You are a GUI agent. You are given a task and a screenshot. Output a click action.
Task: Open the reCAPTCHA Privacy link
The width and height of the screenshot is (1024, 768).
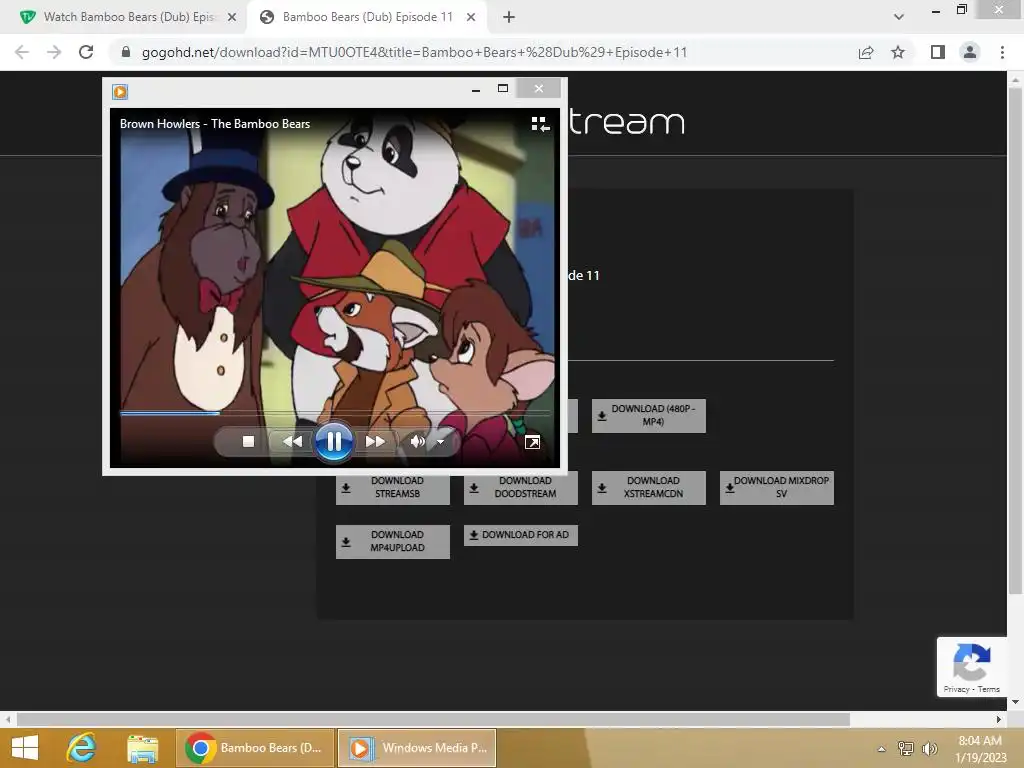point(956,689)
